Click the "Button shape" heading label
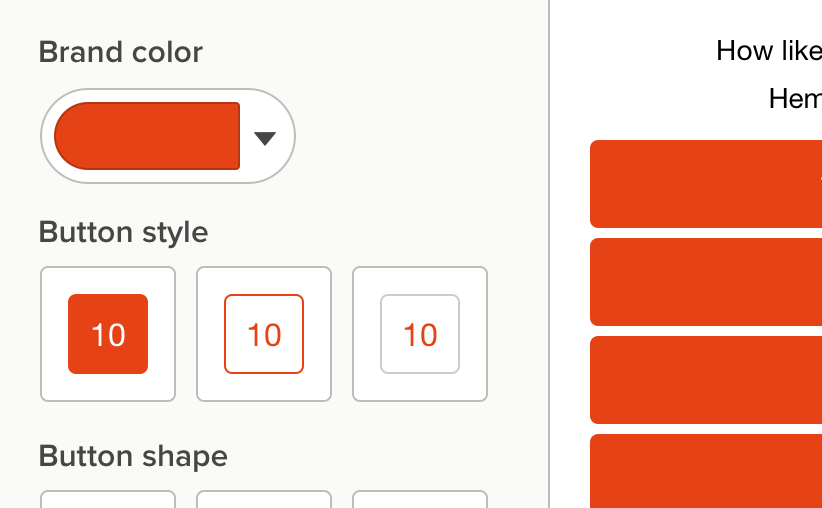Screen dimensions: 822x508 pyautogui.click(x=133, y=456)
